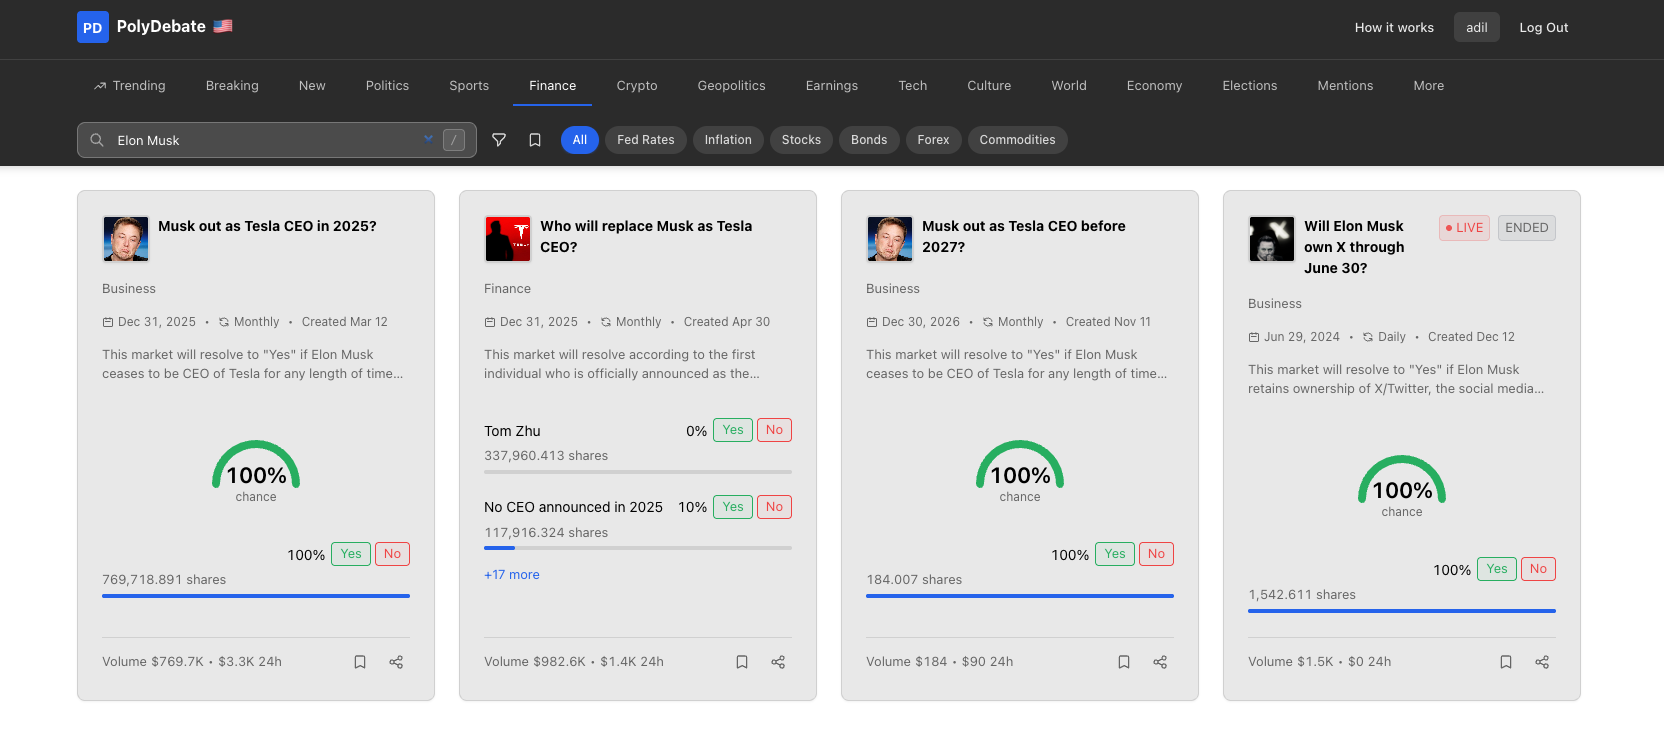1664x732 pixels.
Task: Click the magnifier icon in search box
Action: pos(97,140)
